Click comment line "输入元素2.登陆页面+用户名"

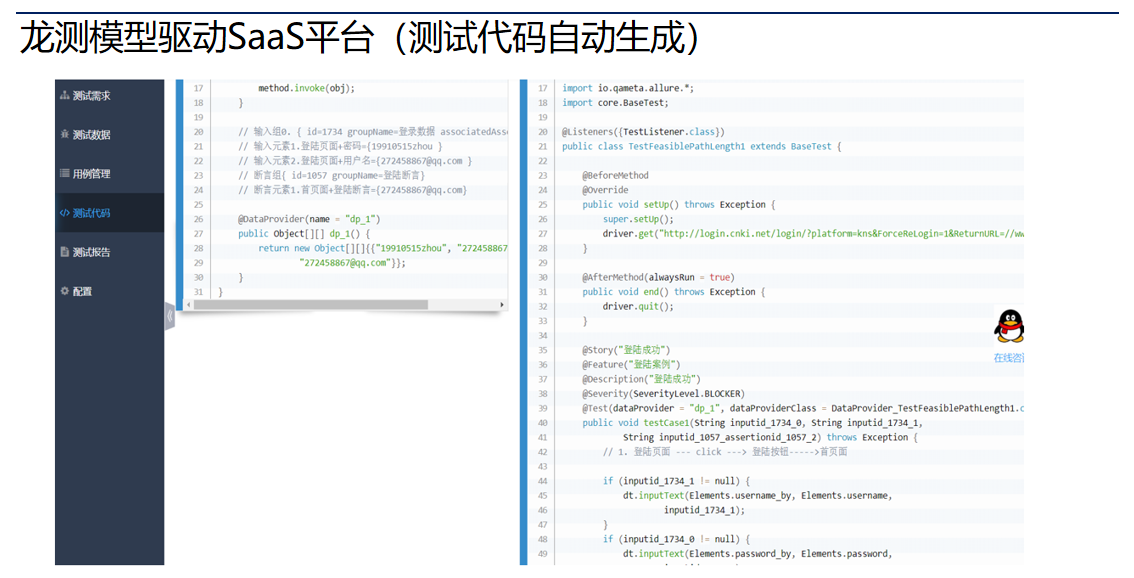point(355,161)
